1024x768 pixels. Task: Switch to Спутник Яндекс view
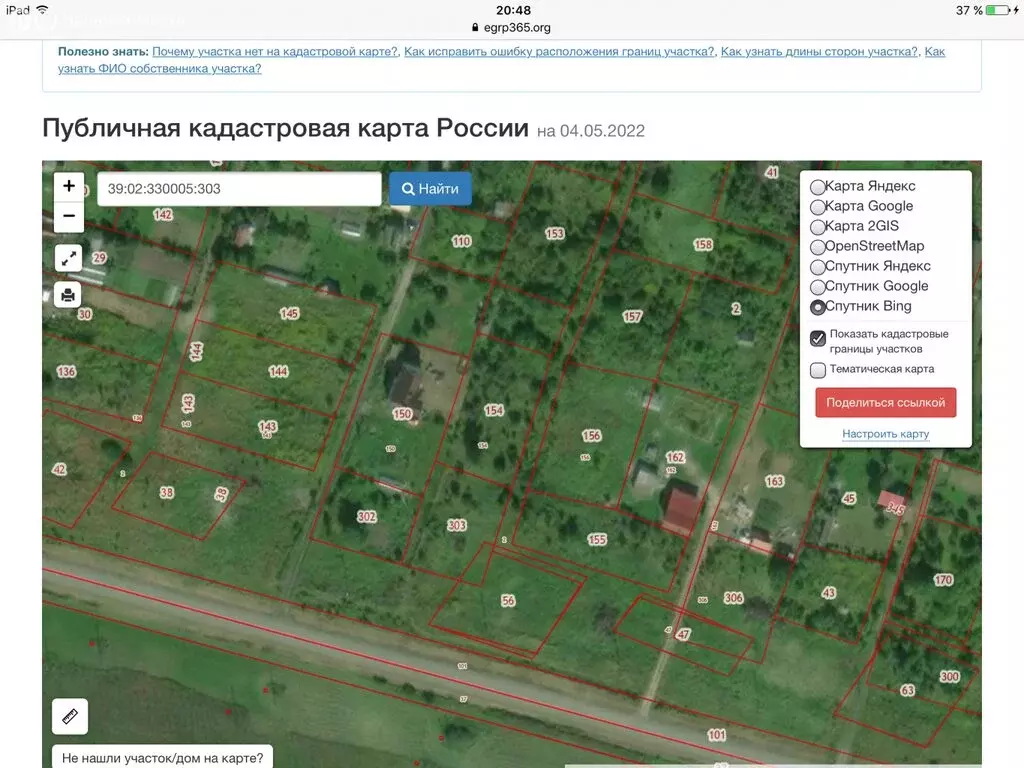coord(818,266)
